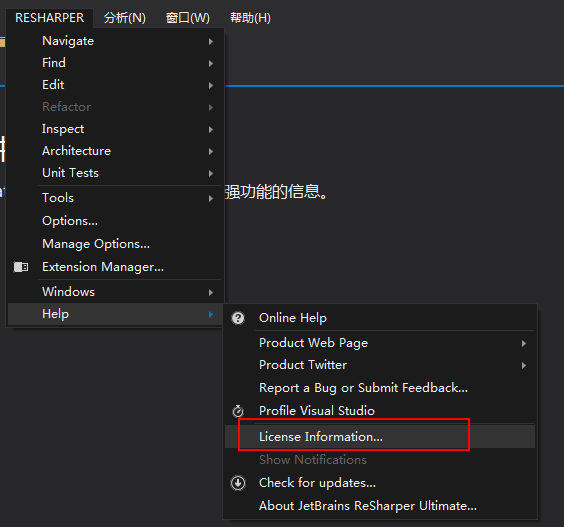Click Check for updates...
The height and width of the screenshot is (527, 564).
(x=380, y=483)
